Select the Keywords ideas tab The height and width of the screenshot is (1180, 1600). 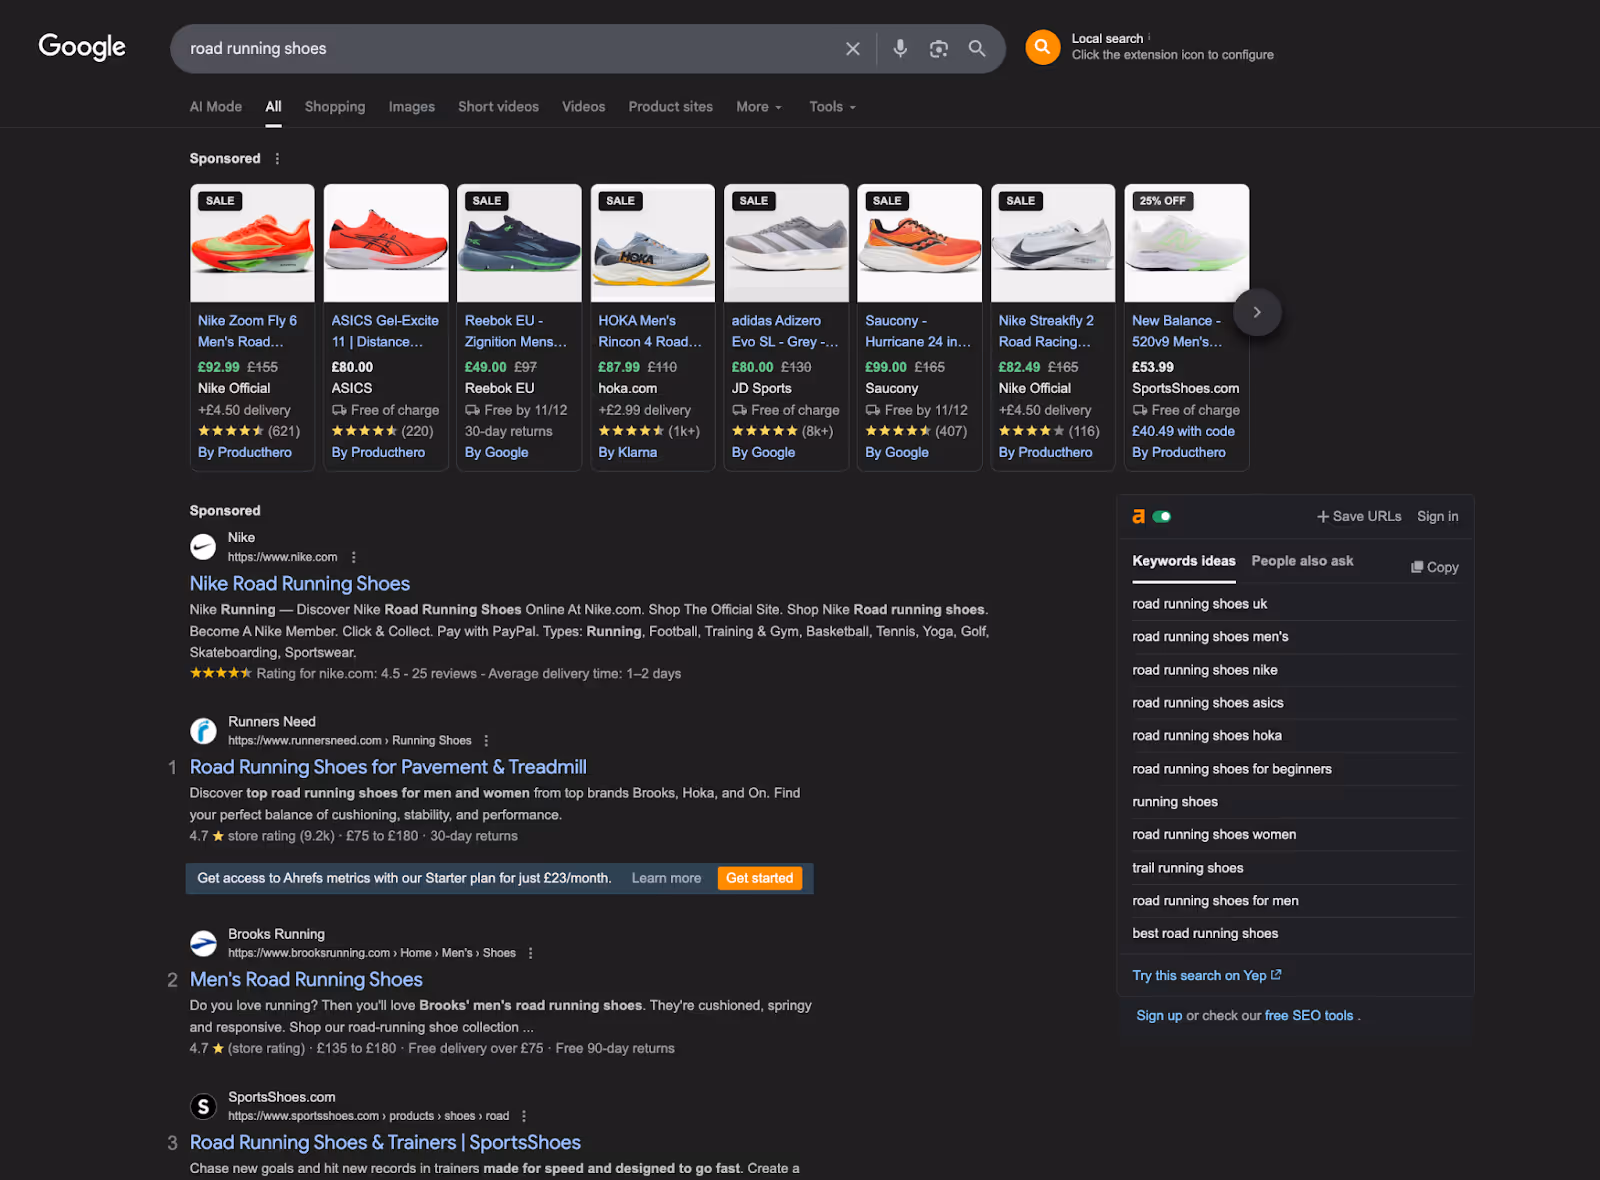pyautogui.click(x=1184, y=561)
